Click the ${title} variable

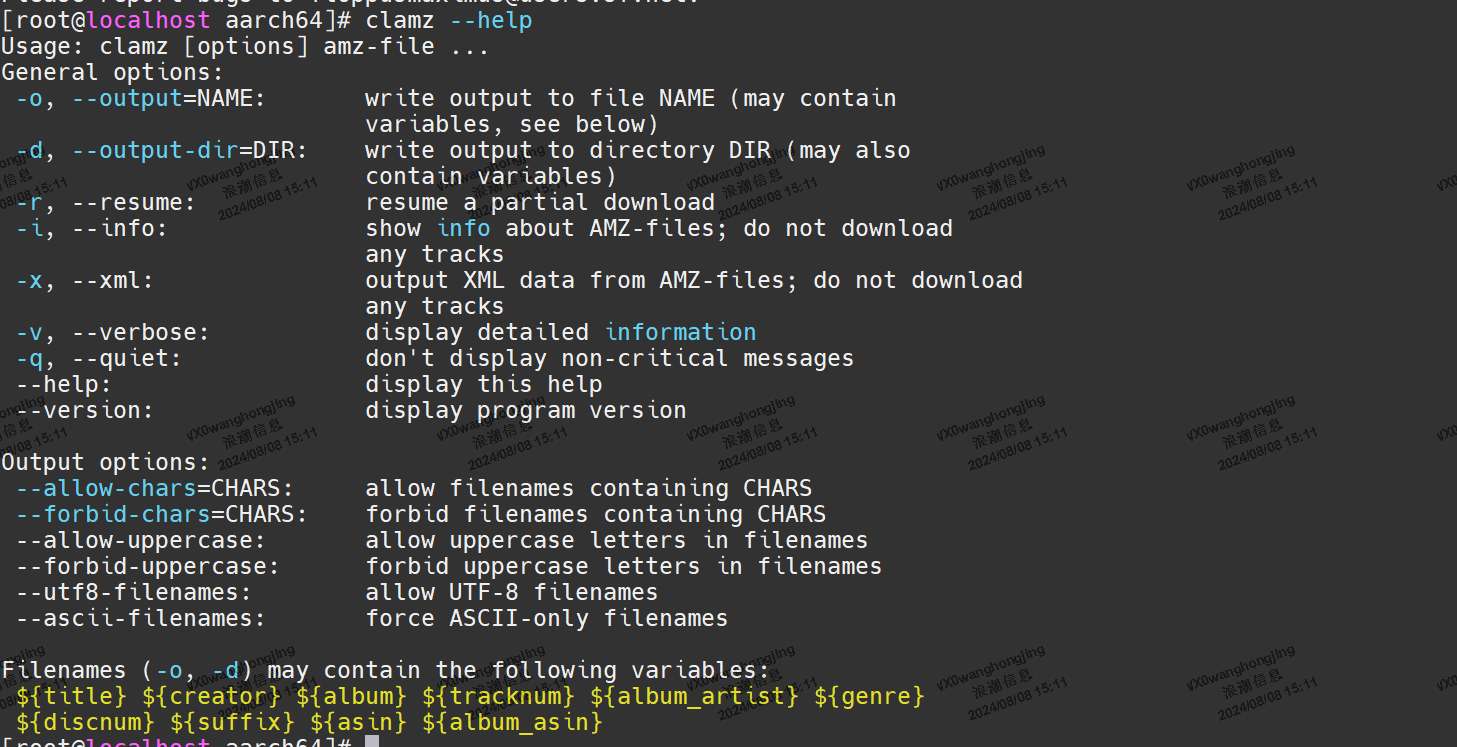pyautogui.click(x=71, y=696)
